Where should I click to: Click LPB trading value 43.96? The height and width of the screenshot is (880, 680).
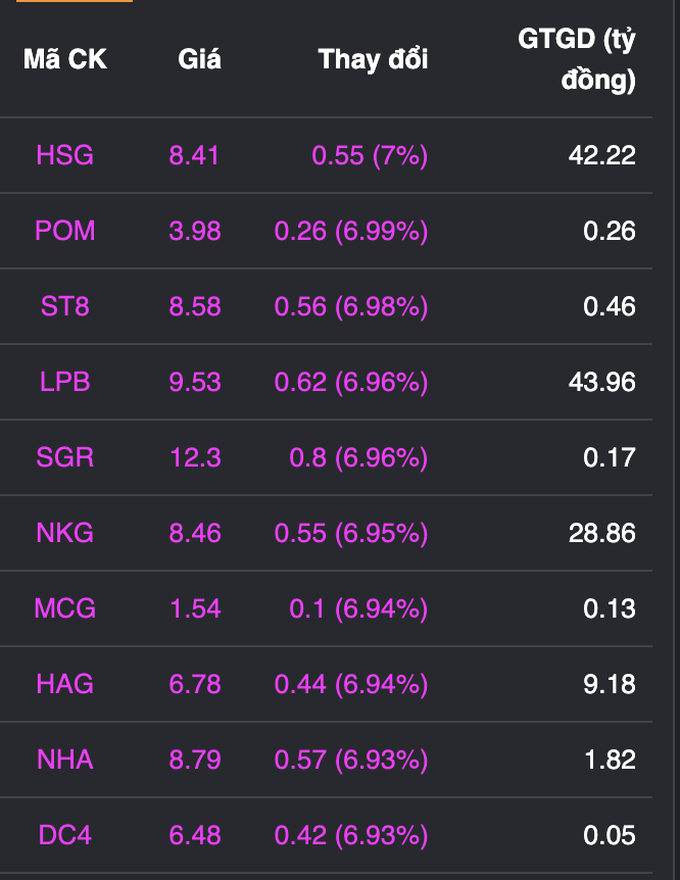pos(602,382)
